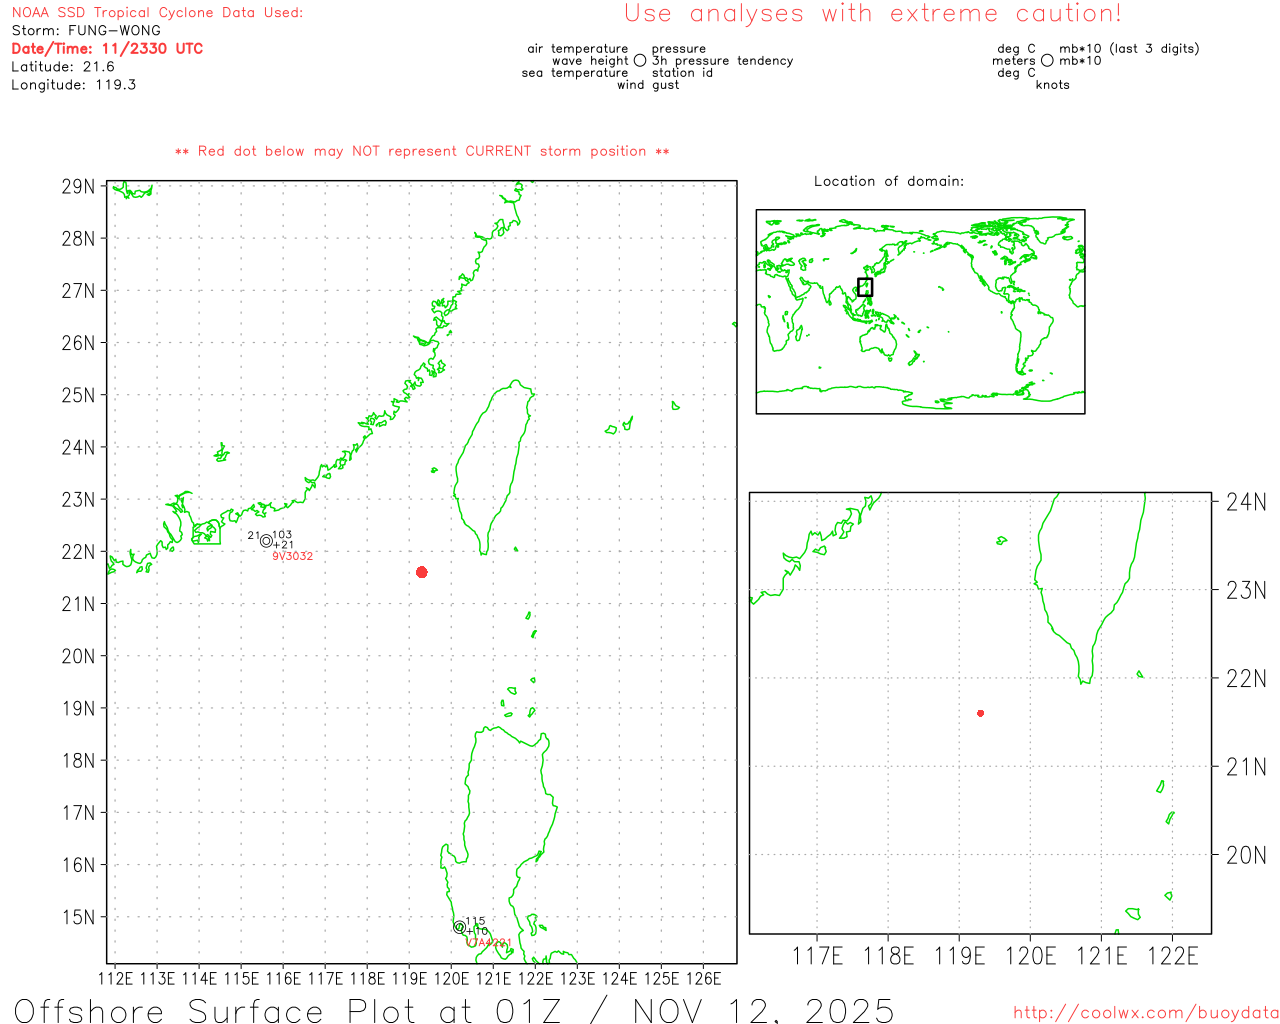Viewport: 1280px width, 1024px height.
Task: Click the Location of domain world thumbnail
Action: click(x=920, y=311)
